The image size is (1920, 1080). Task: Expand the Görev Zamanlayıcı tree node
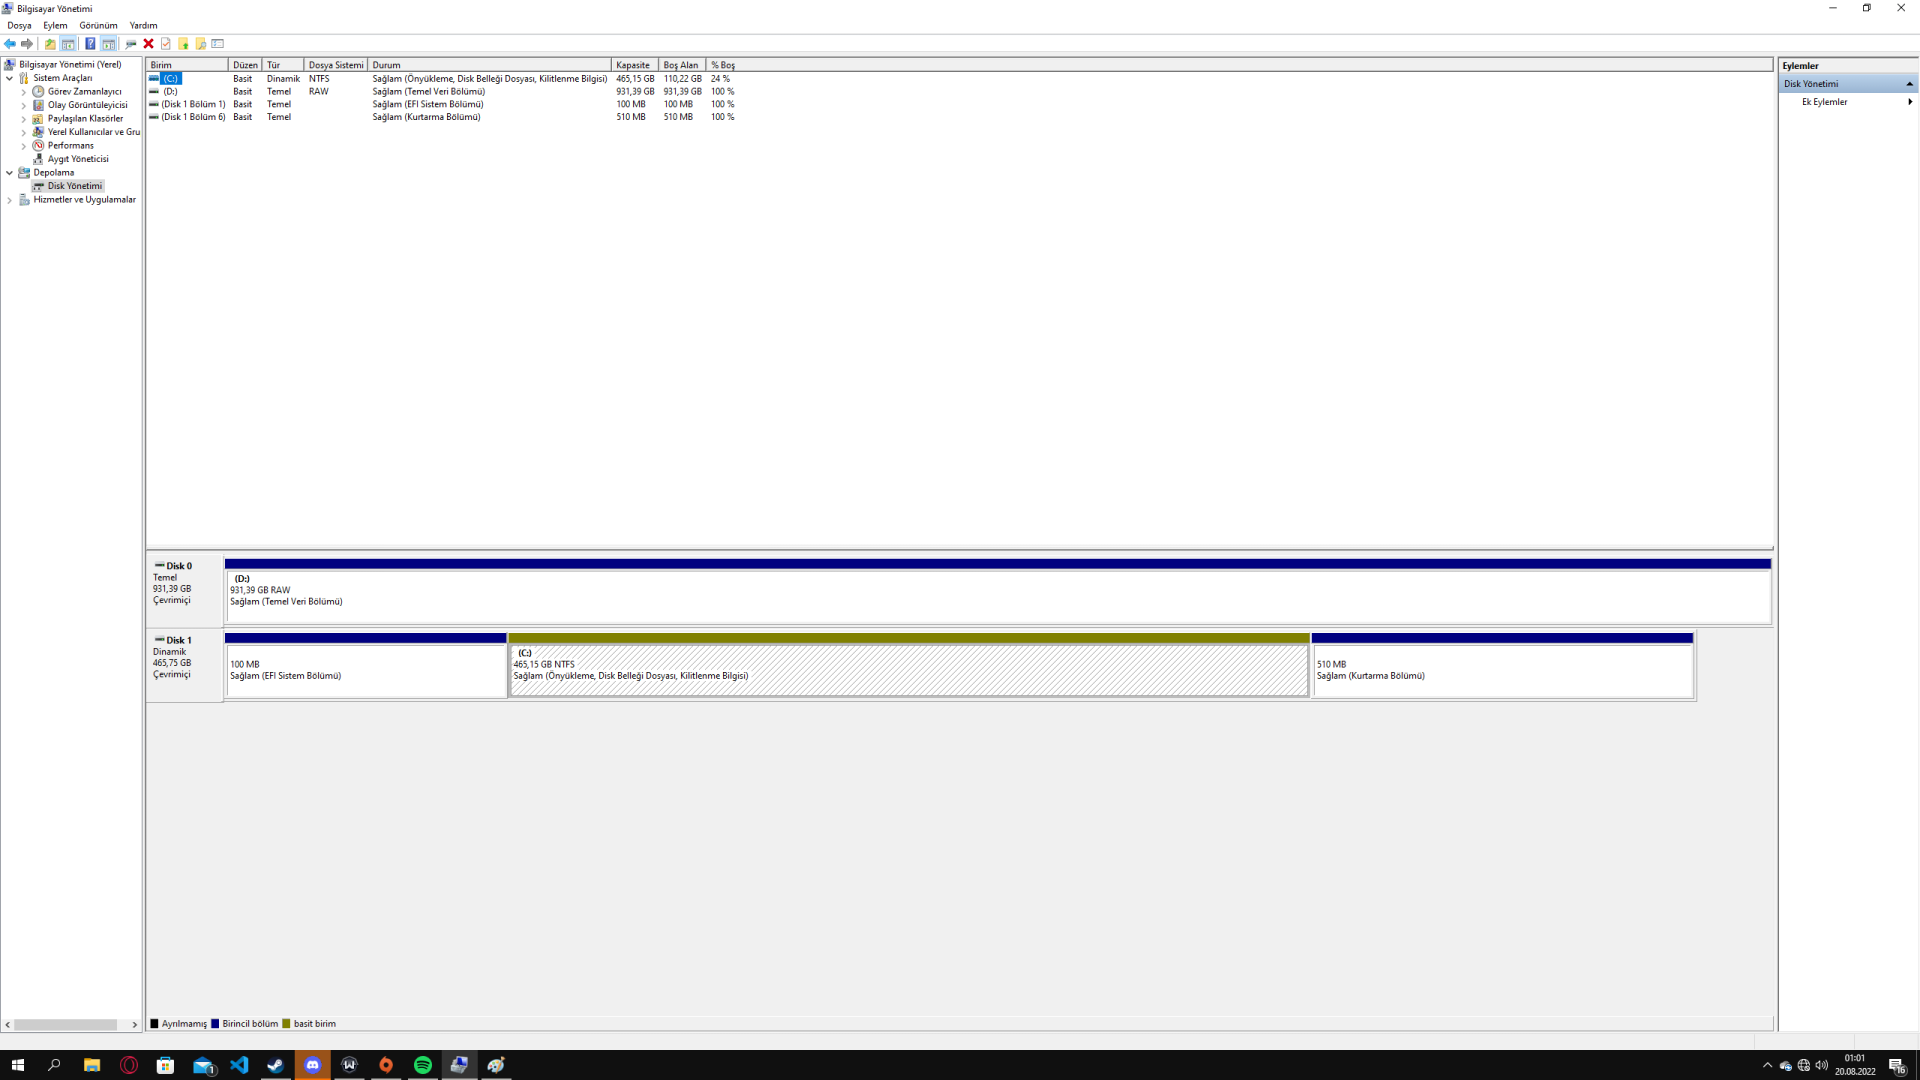(x=24, y=92)
